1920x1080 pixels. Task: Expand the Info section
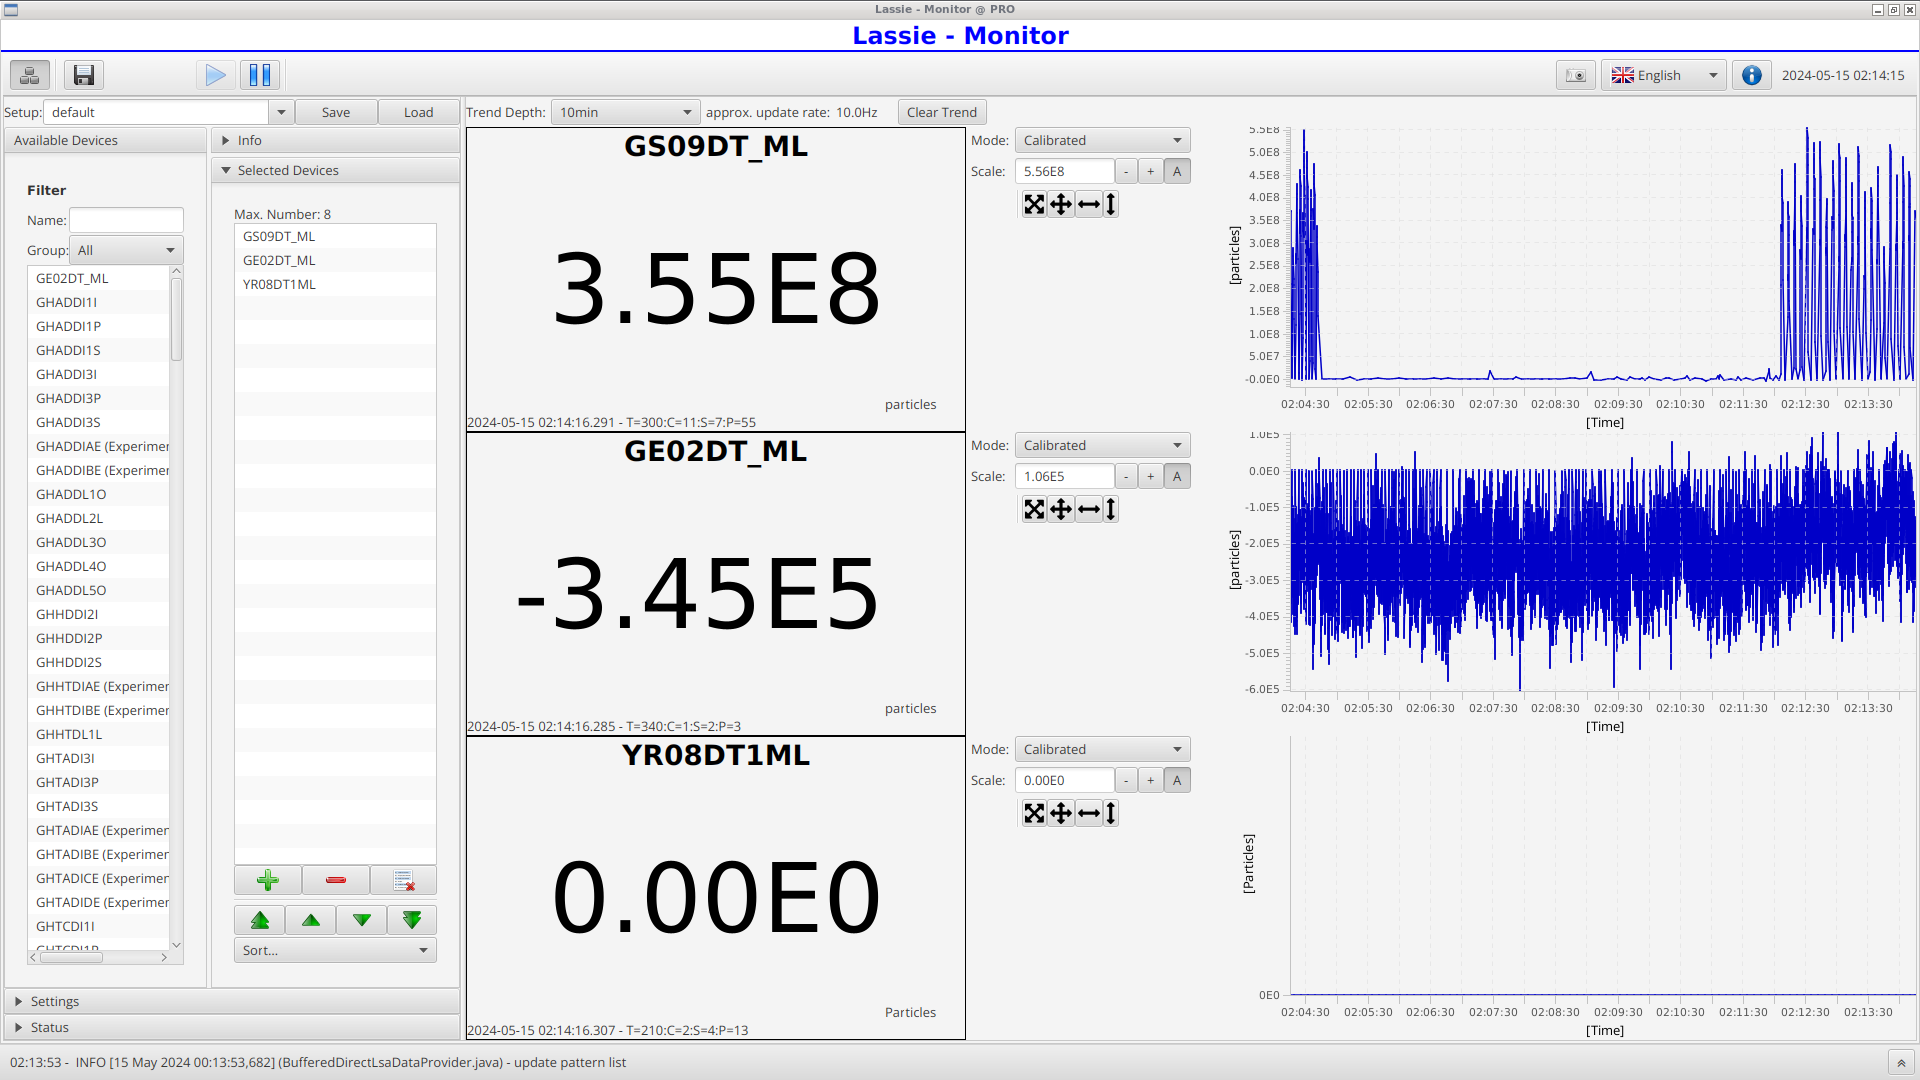click(x=335, y=140)
